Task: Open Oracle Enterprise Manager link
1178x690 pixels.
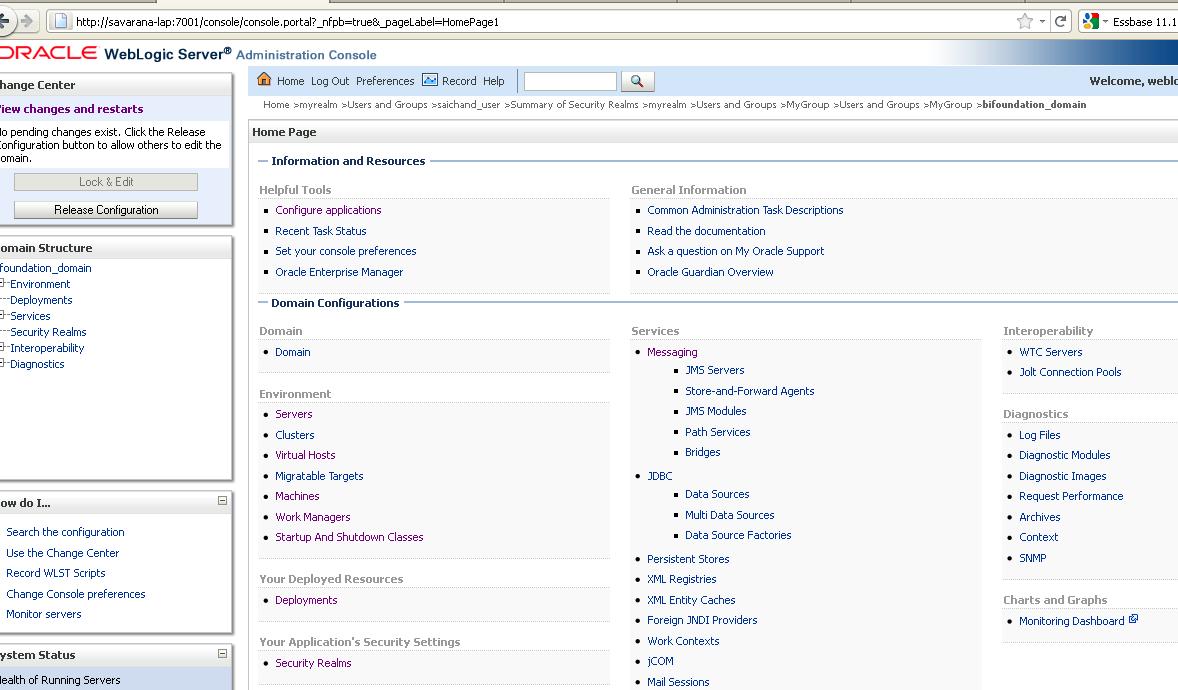Action: point(339,272)
